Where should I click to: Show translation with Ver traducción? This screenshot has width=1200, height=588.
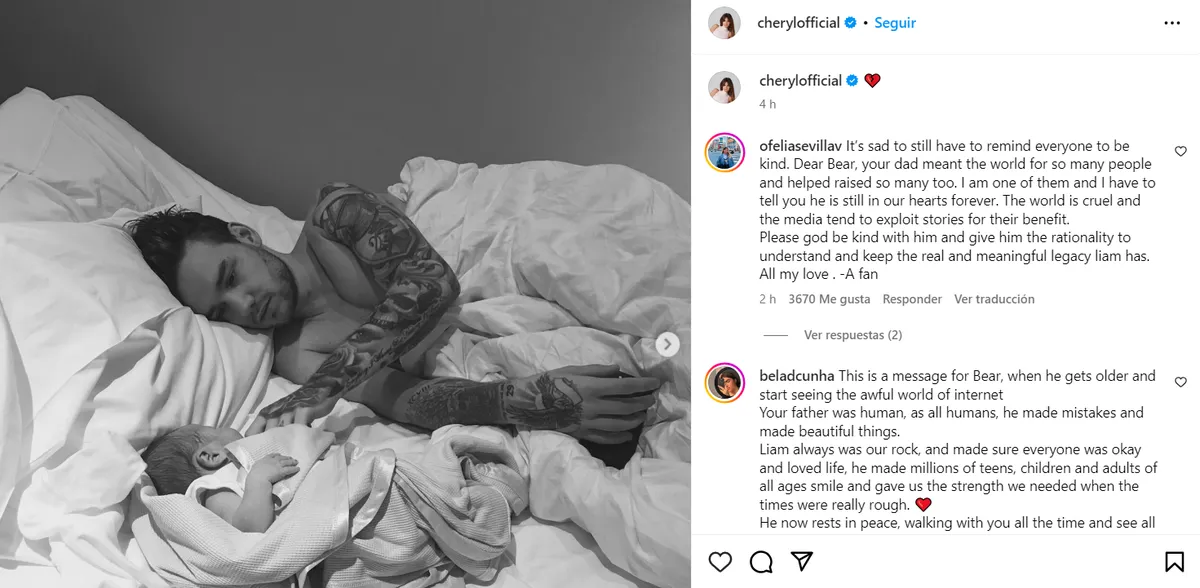click(x=994, y=299)
